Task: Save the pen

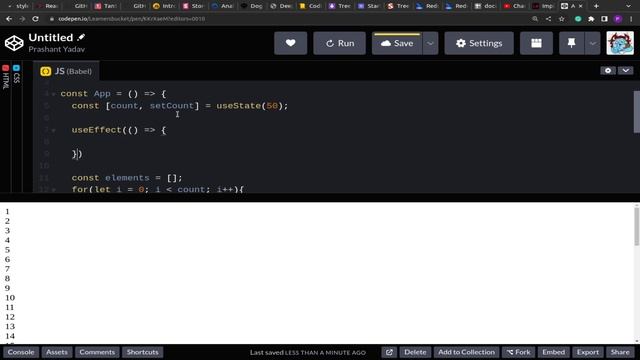Action: [x=397, y=43]
